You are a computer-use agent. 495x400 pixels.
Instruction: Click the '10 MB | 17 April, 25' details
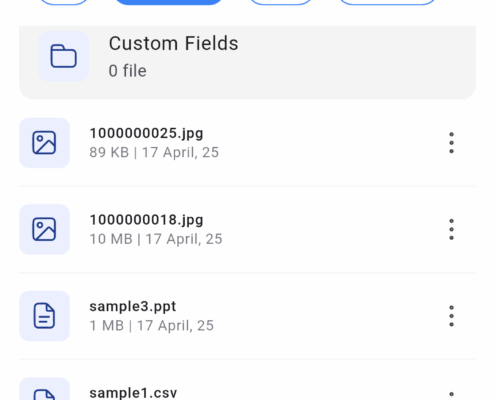(156, 239)
